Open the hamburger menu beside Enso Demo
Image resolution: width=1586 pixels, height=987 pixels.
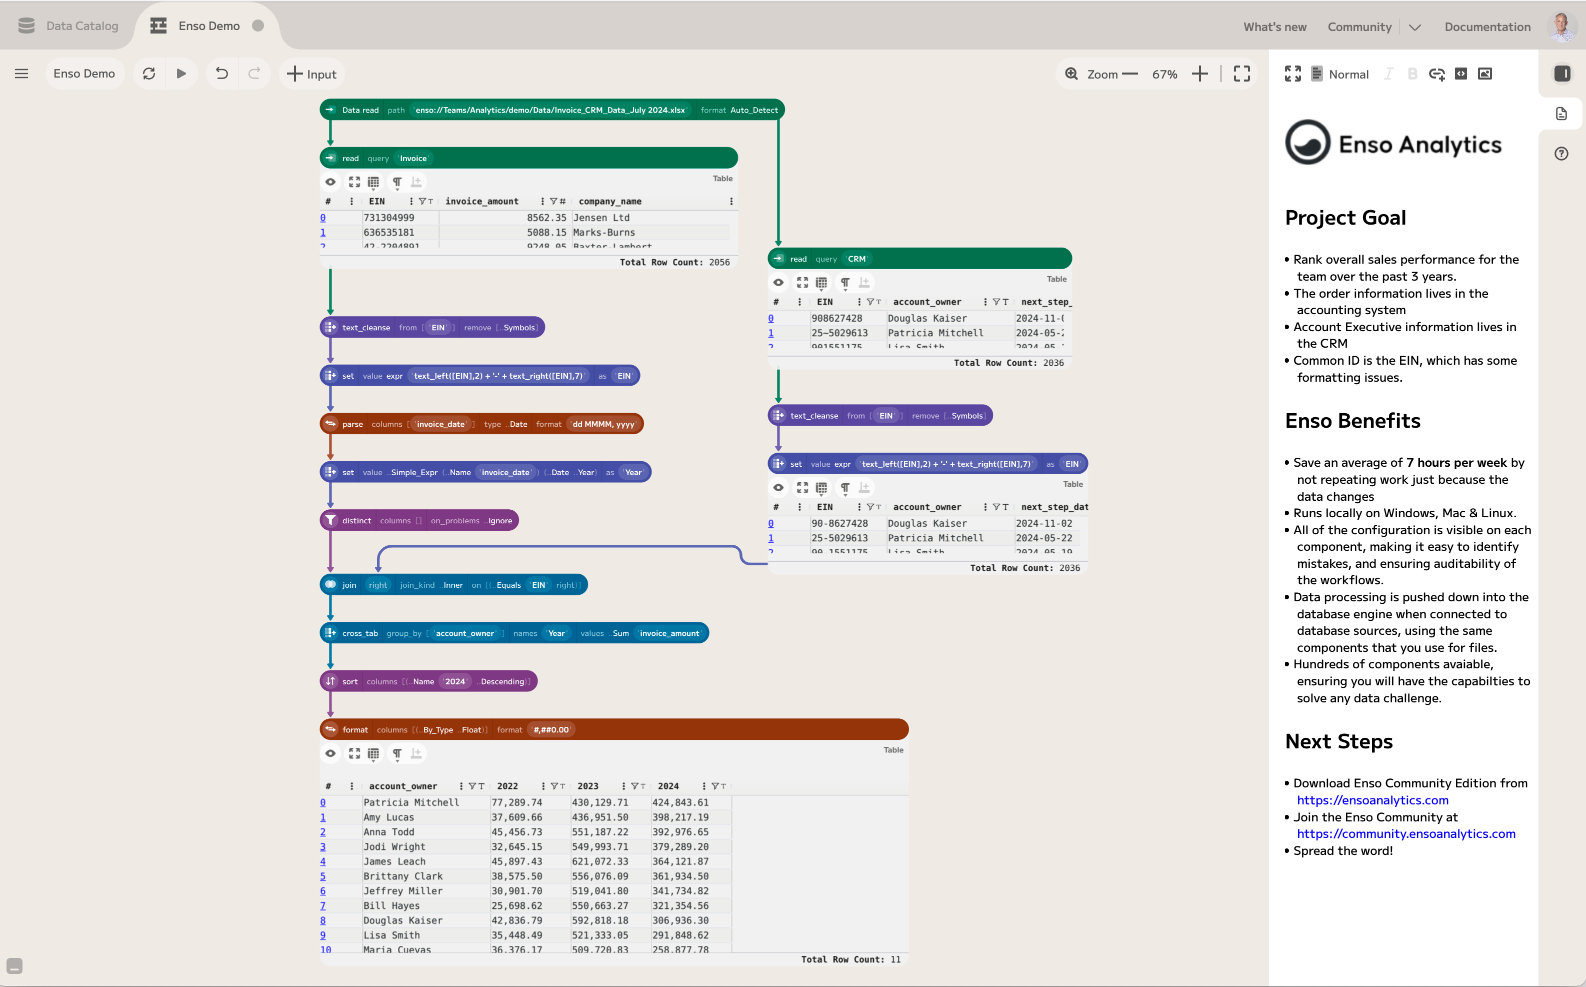(x=21, y=74)
